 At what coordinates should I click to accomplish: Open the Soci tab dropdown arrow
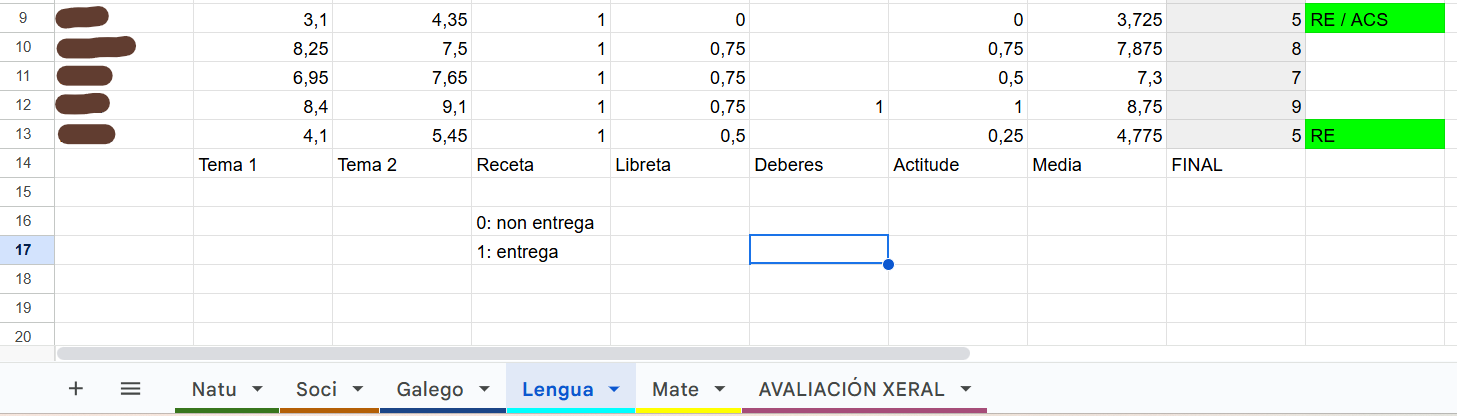click(x=357, y=389)
